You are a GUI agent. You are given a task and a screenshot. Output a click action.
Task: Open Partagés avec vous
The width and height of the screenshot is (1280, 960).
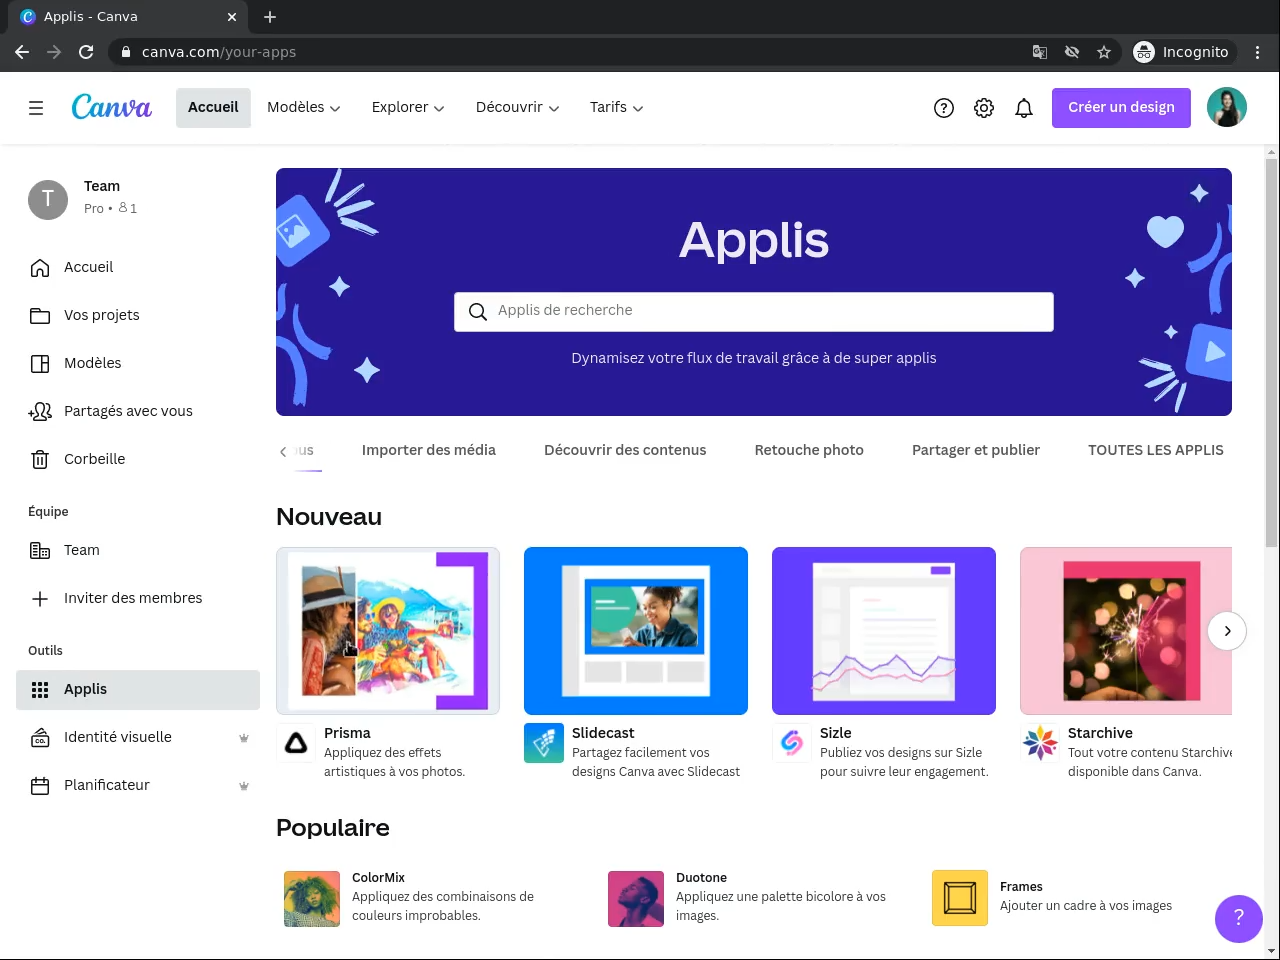138,412
